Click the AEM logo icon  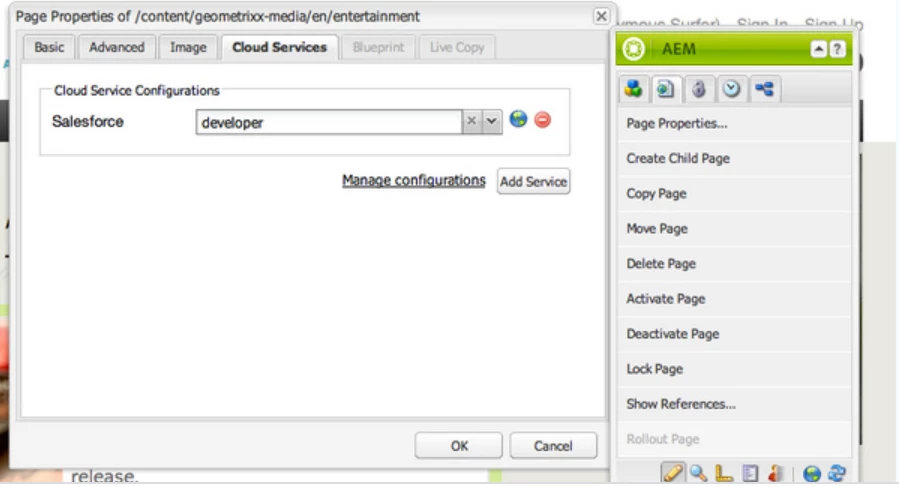pyautogui.click(x=634, y=49)
